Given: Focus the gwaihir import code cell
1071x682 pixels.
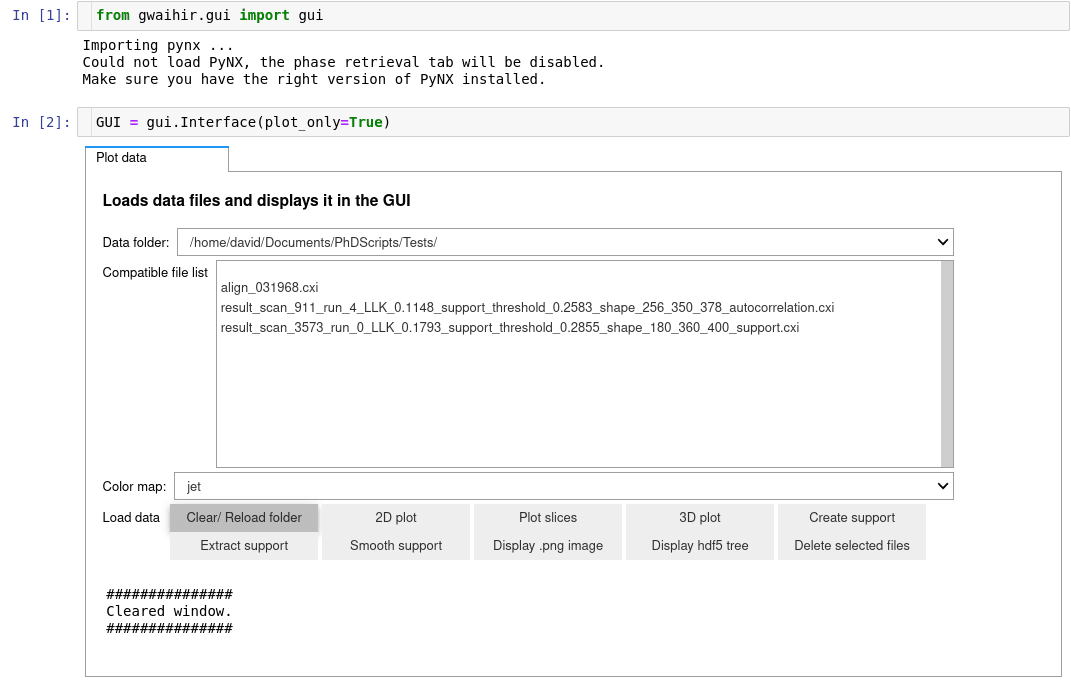Looking at the screenshot, I should coord(580,16).
